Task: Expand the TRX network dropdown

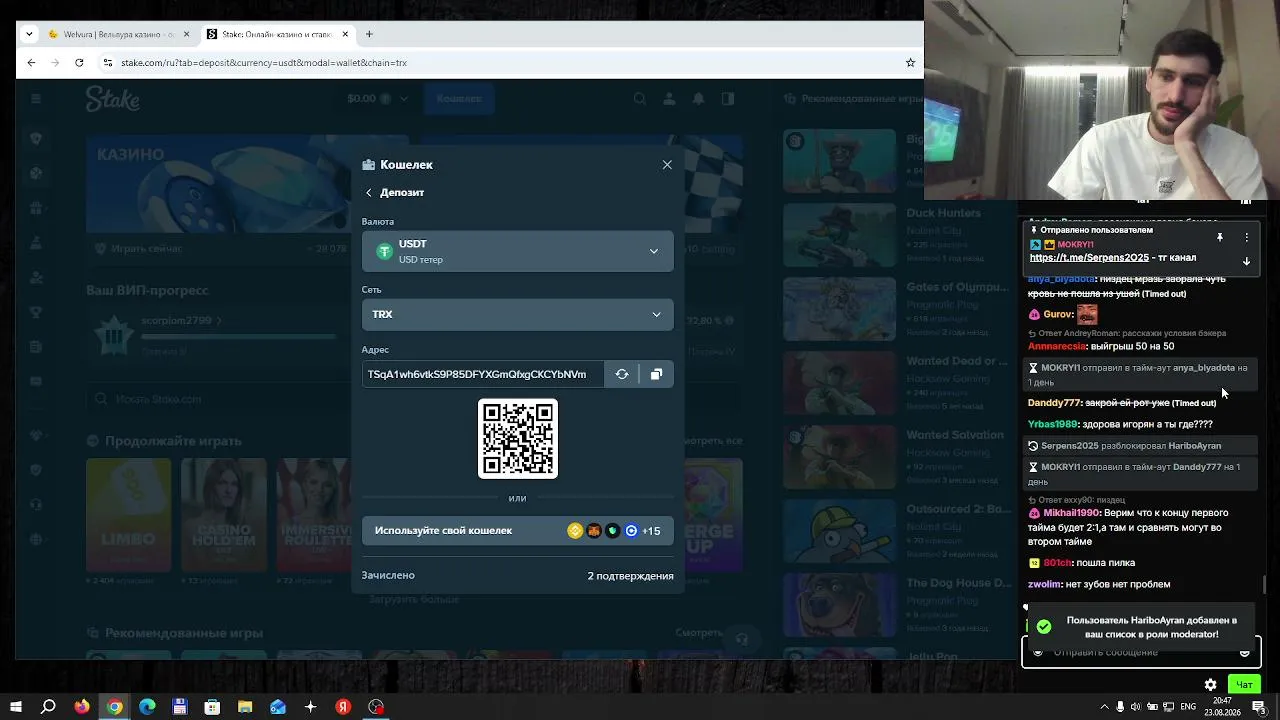Action: coord(517,314)
